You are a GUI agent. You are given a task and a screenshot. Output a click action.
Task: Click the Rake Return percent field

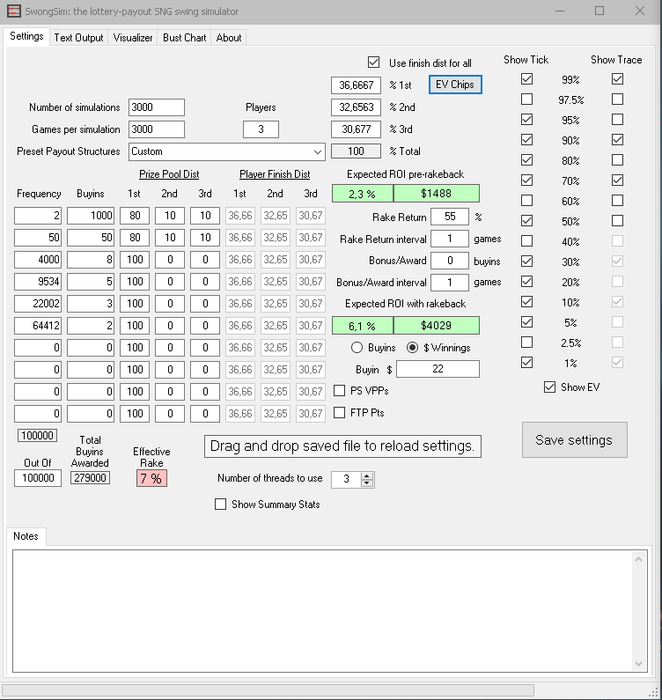[x=450, y=217]
